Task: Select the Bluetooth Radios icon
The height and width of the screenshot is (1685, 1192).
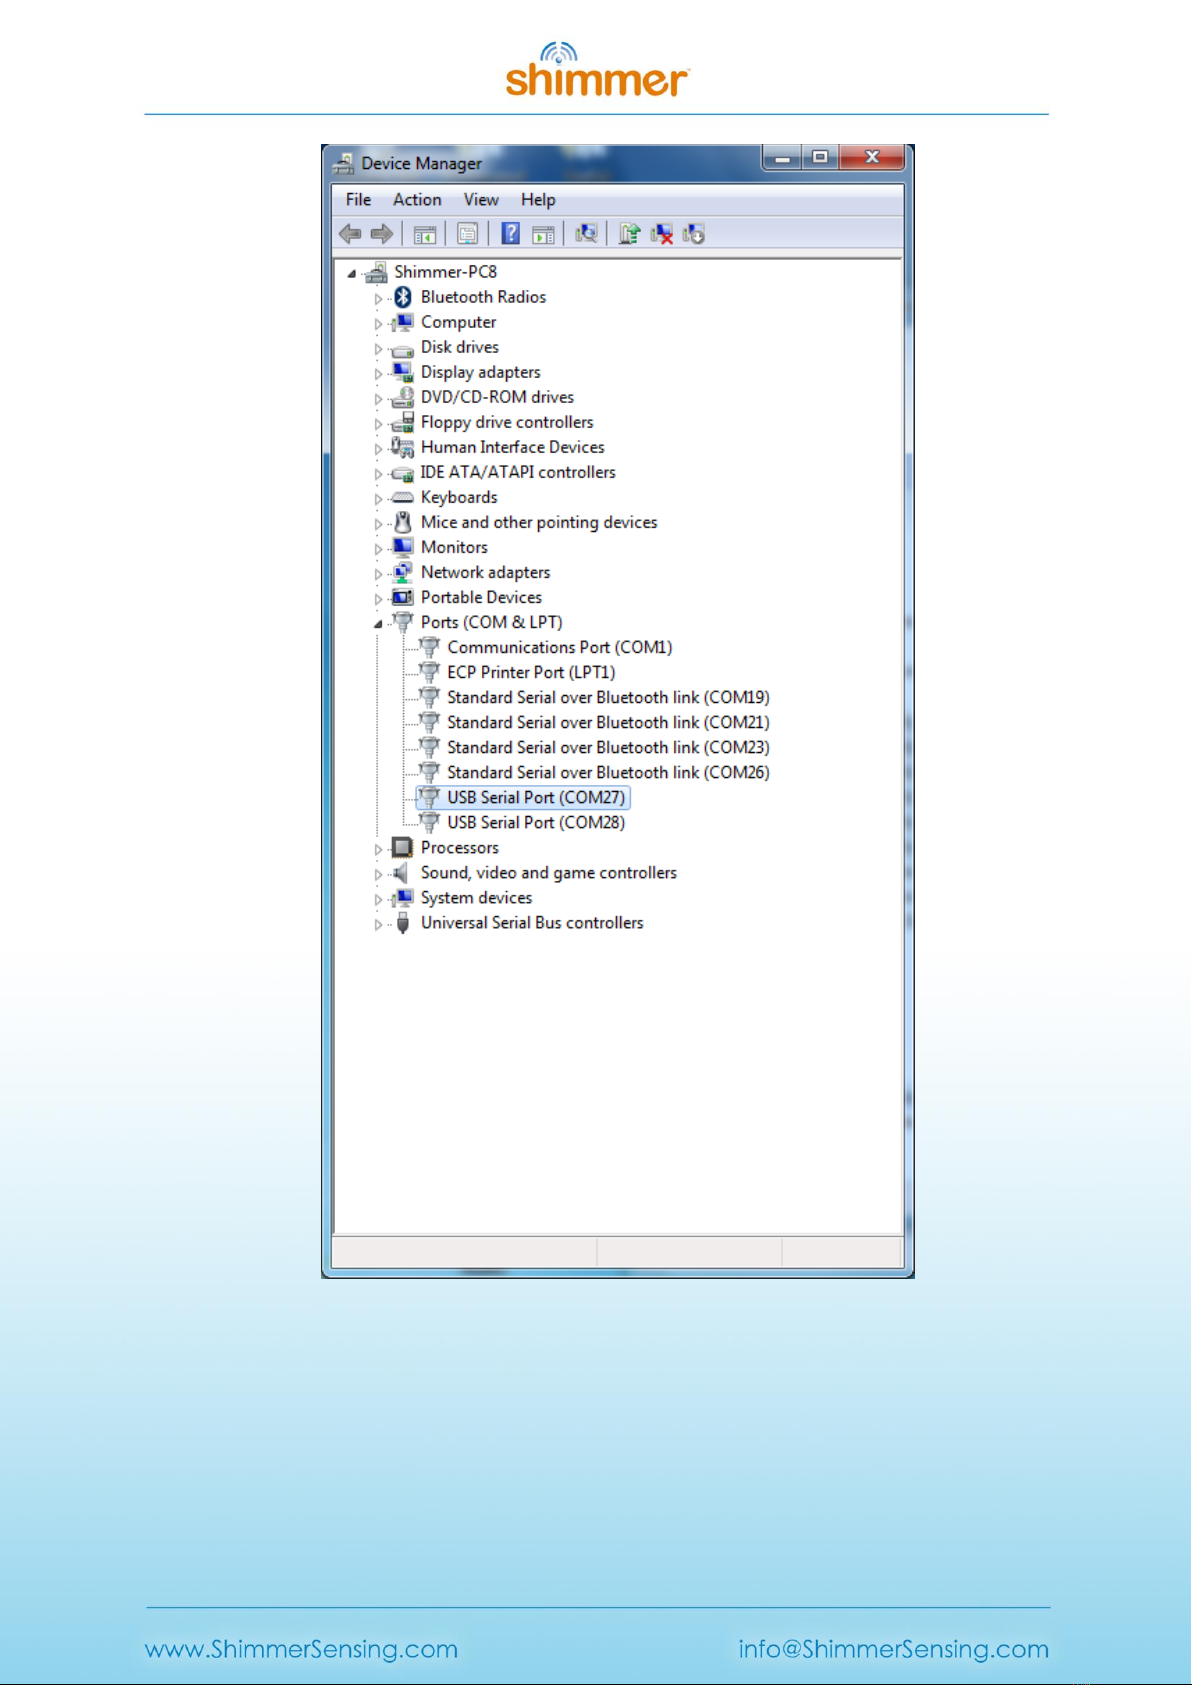Action: (x=402, y=297)
